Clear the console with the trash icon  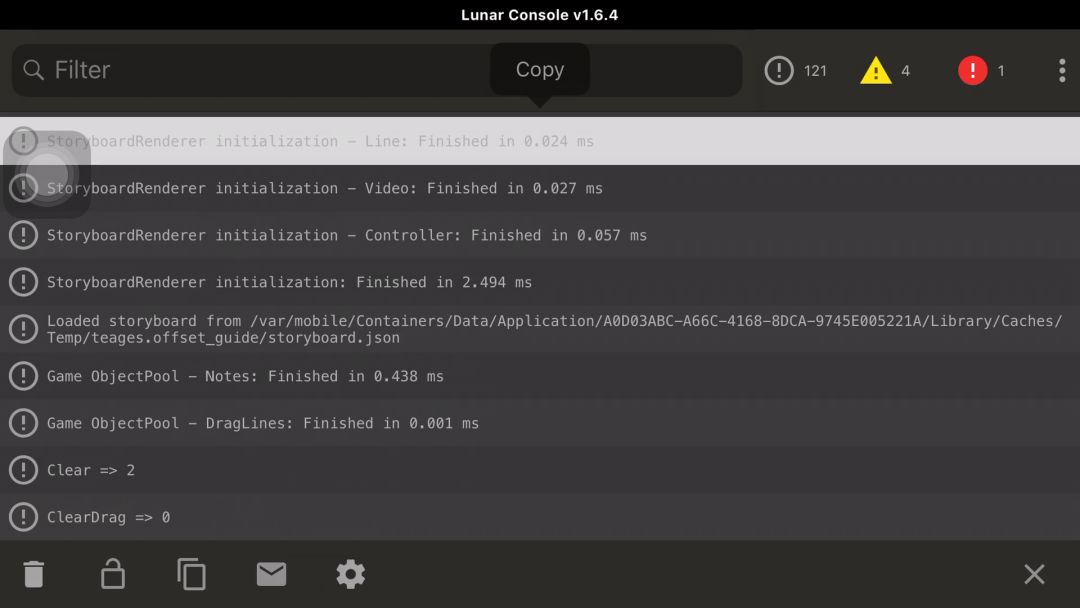[34, 574]
